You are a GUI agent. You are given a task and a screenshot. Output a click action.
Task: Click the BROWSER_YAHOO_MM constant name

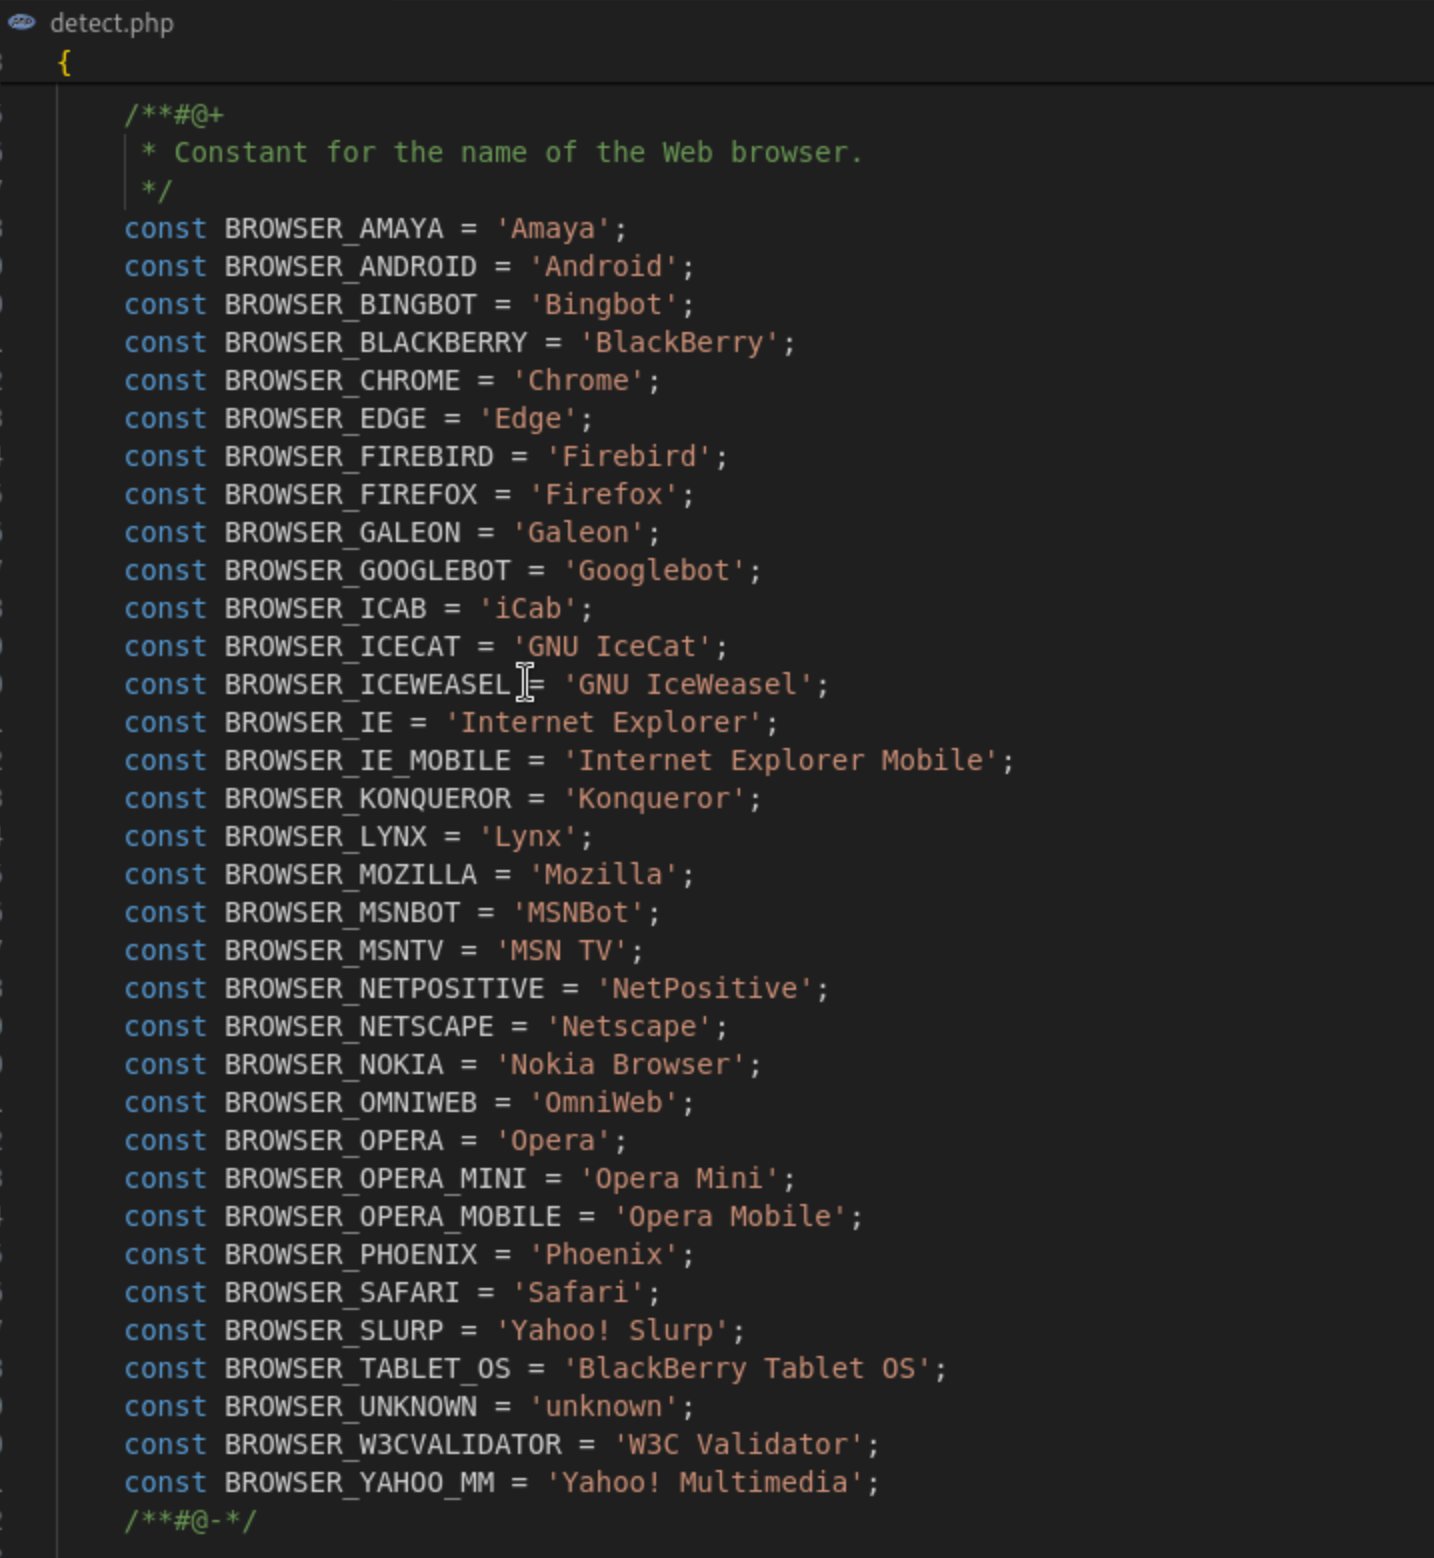pyautogui.click(x=359, y=1483)
